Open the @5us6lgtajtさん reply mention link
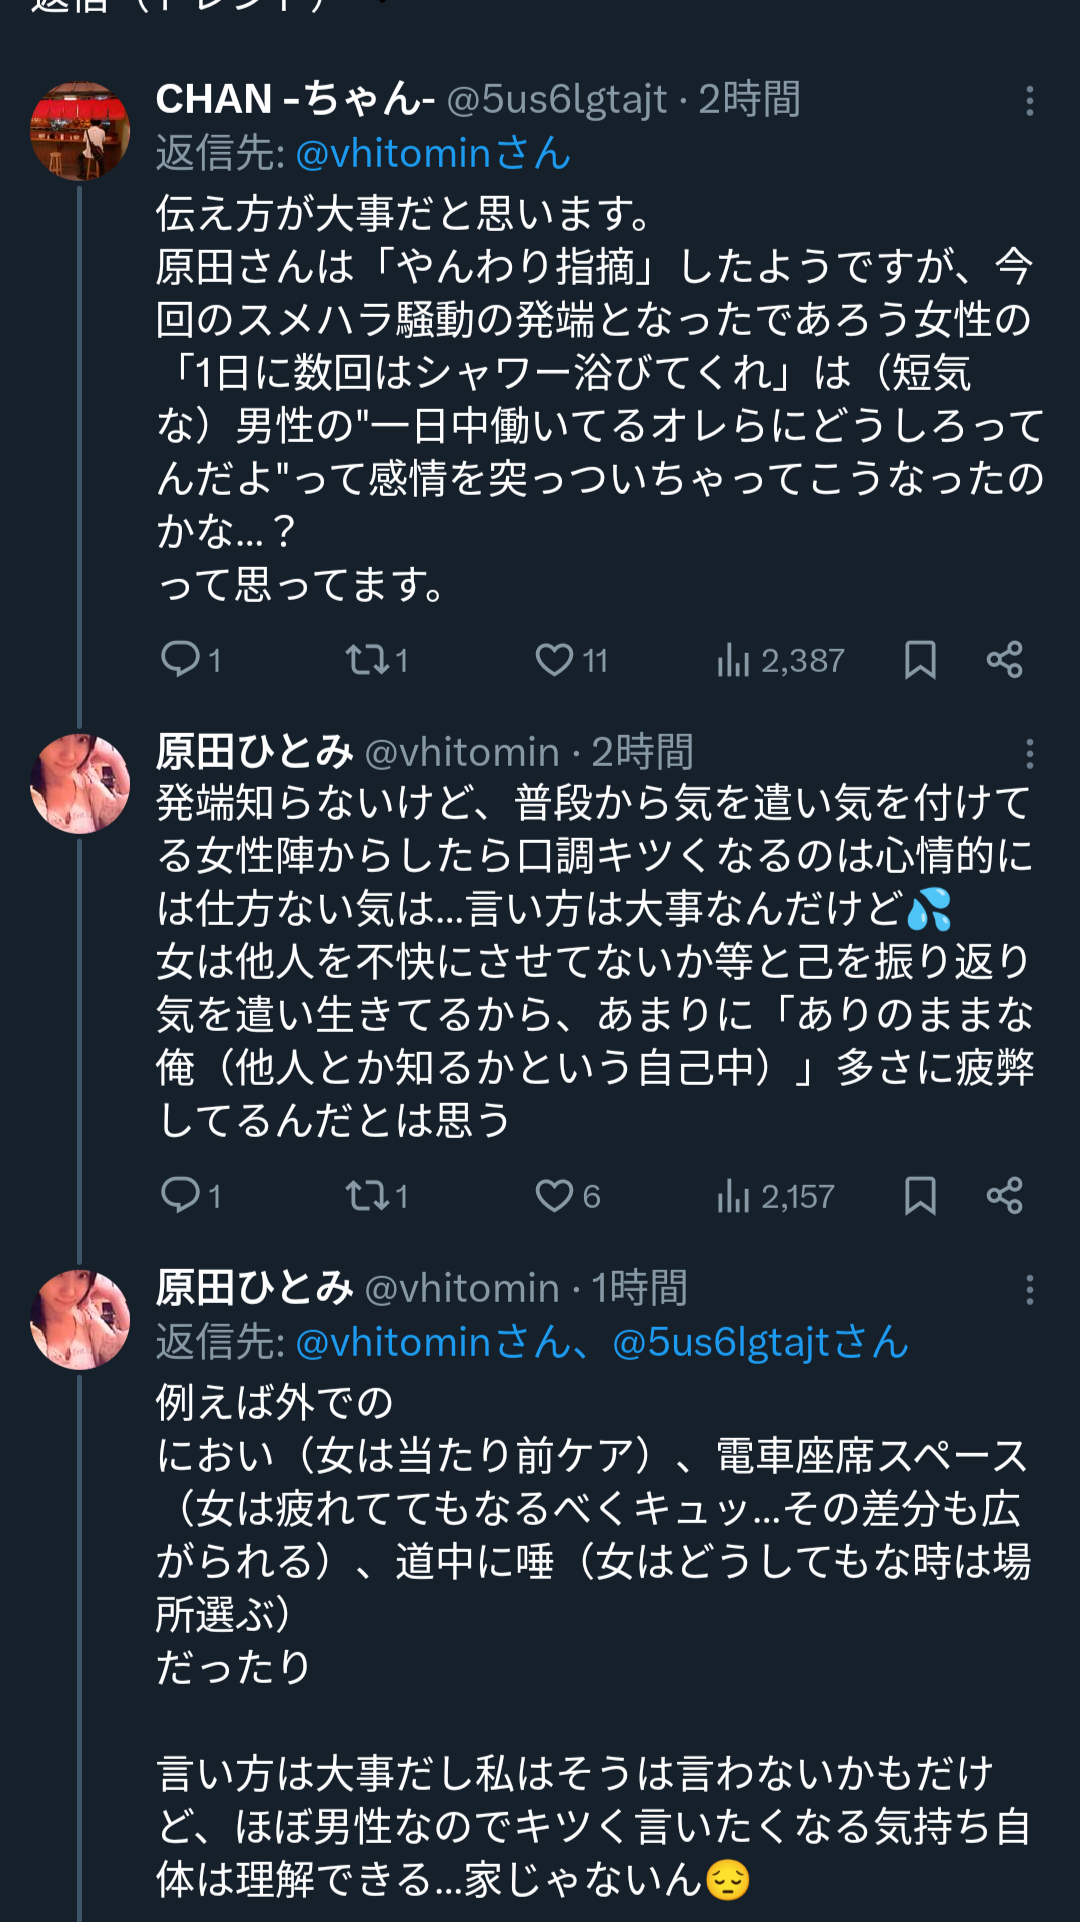 point(760,1342)
